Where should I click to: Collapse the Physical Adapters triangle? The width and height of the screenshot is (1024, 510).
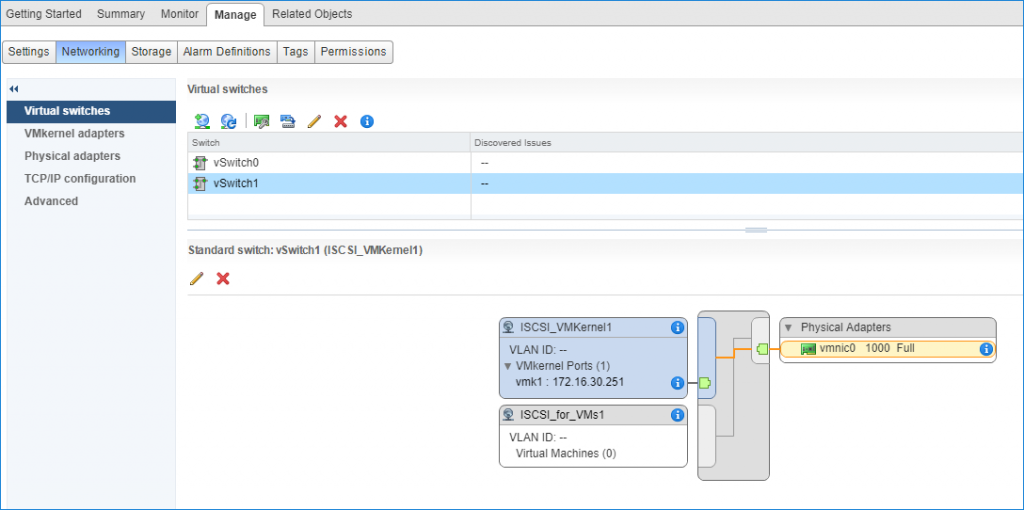point(789,327)
